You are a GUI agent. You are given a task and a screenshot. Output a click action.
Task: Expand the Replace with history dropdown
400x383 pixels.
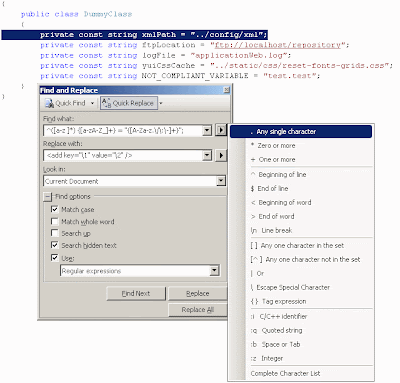tap(207, 155)
